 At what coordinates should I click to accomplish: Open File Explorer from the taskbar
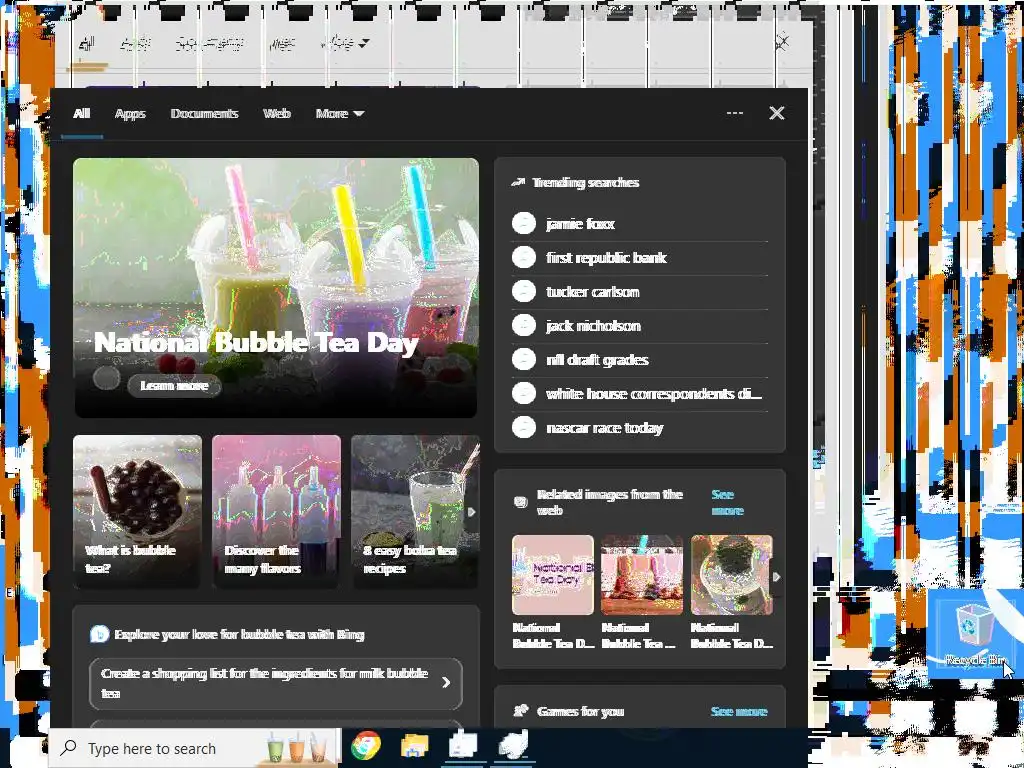(414, 747)
